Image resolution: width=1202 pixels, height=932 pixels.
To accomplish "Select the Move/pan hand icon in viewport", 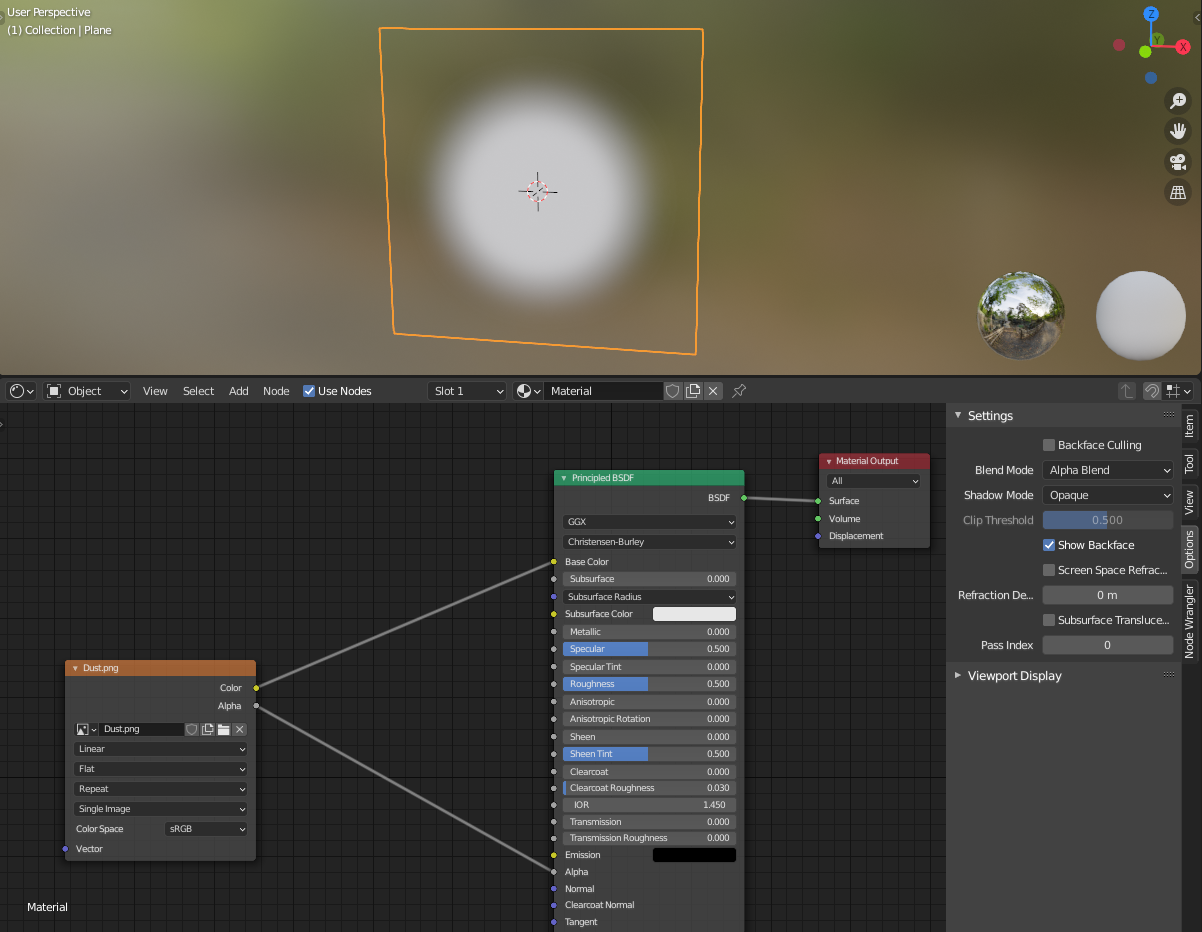I will [x=1178, y=130].
